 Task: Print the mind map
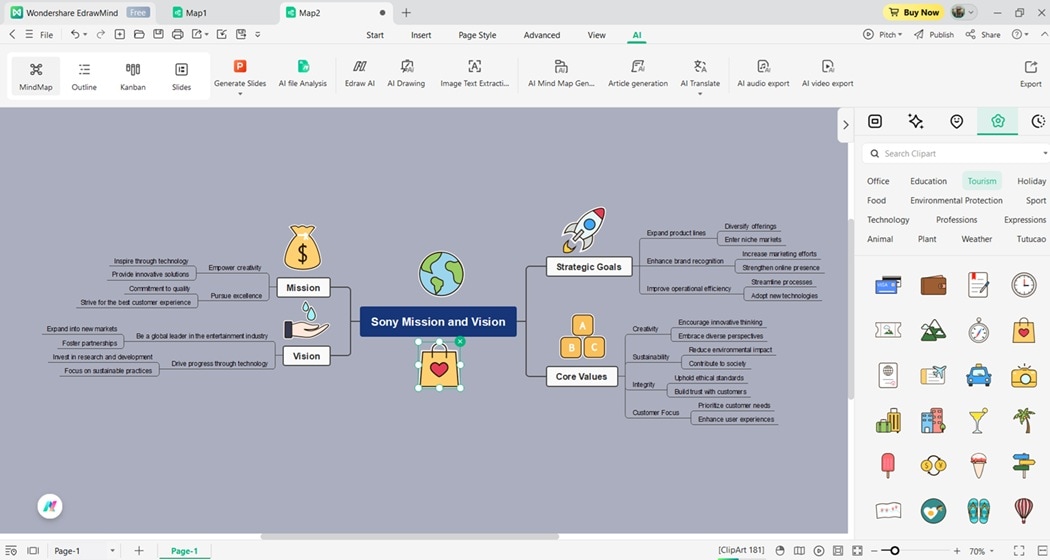(177, 34)
